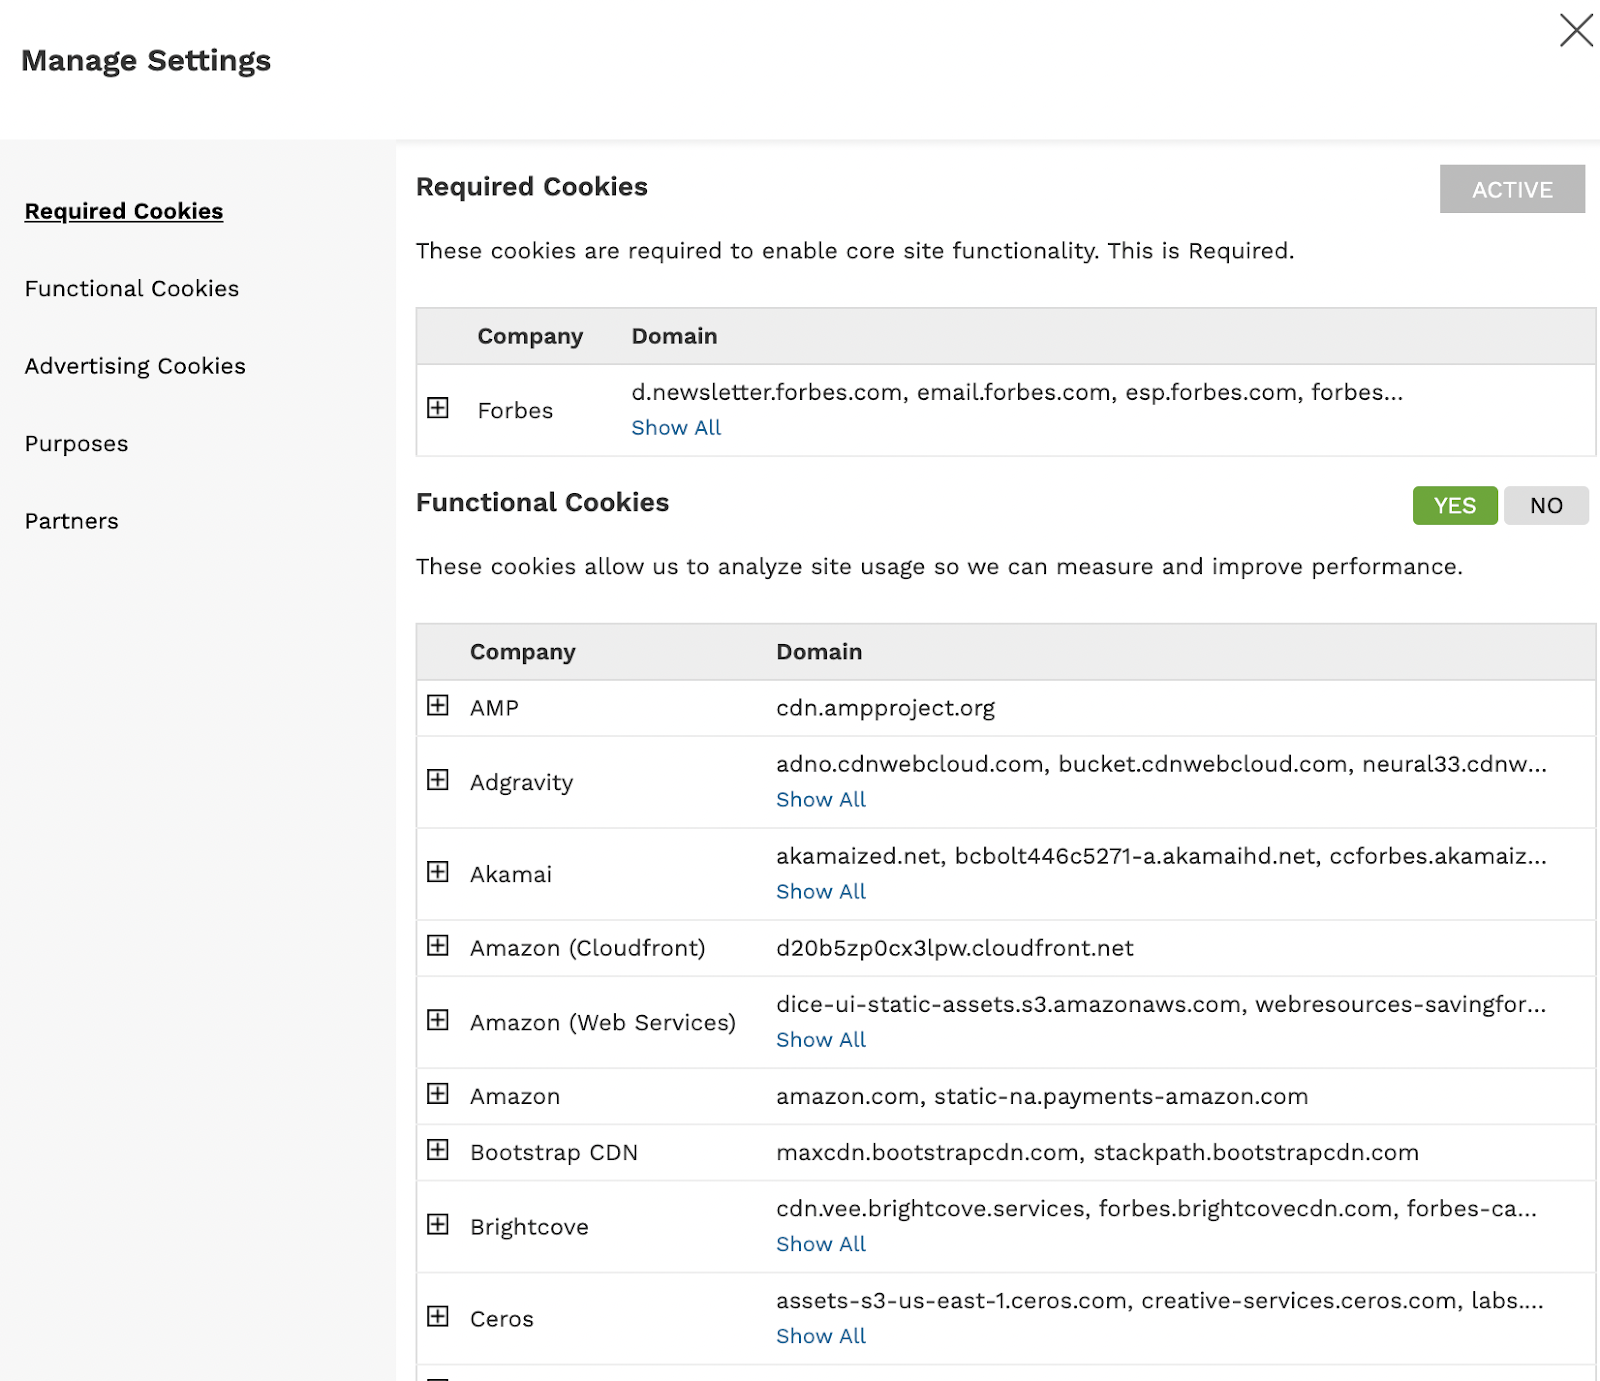Go to Functional Cookies in sidebar
The width and height of the screenshot is (1600, 1381).
click(x=132, y=289)
